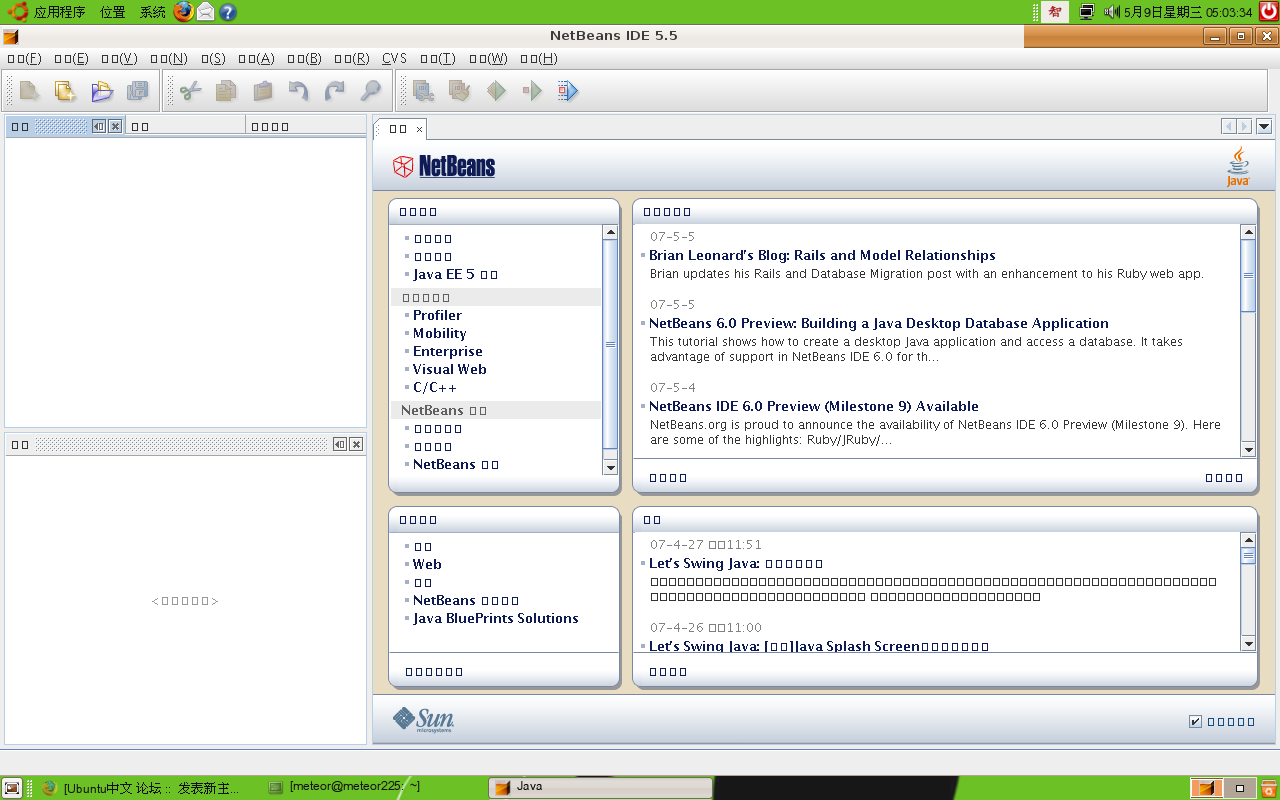This screenshot has height=800, width=1280.
Task: Open the menu with (F) mnemonic
Action: click(24, 59)
